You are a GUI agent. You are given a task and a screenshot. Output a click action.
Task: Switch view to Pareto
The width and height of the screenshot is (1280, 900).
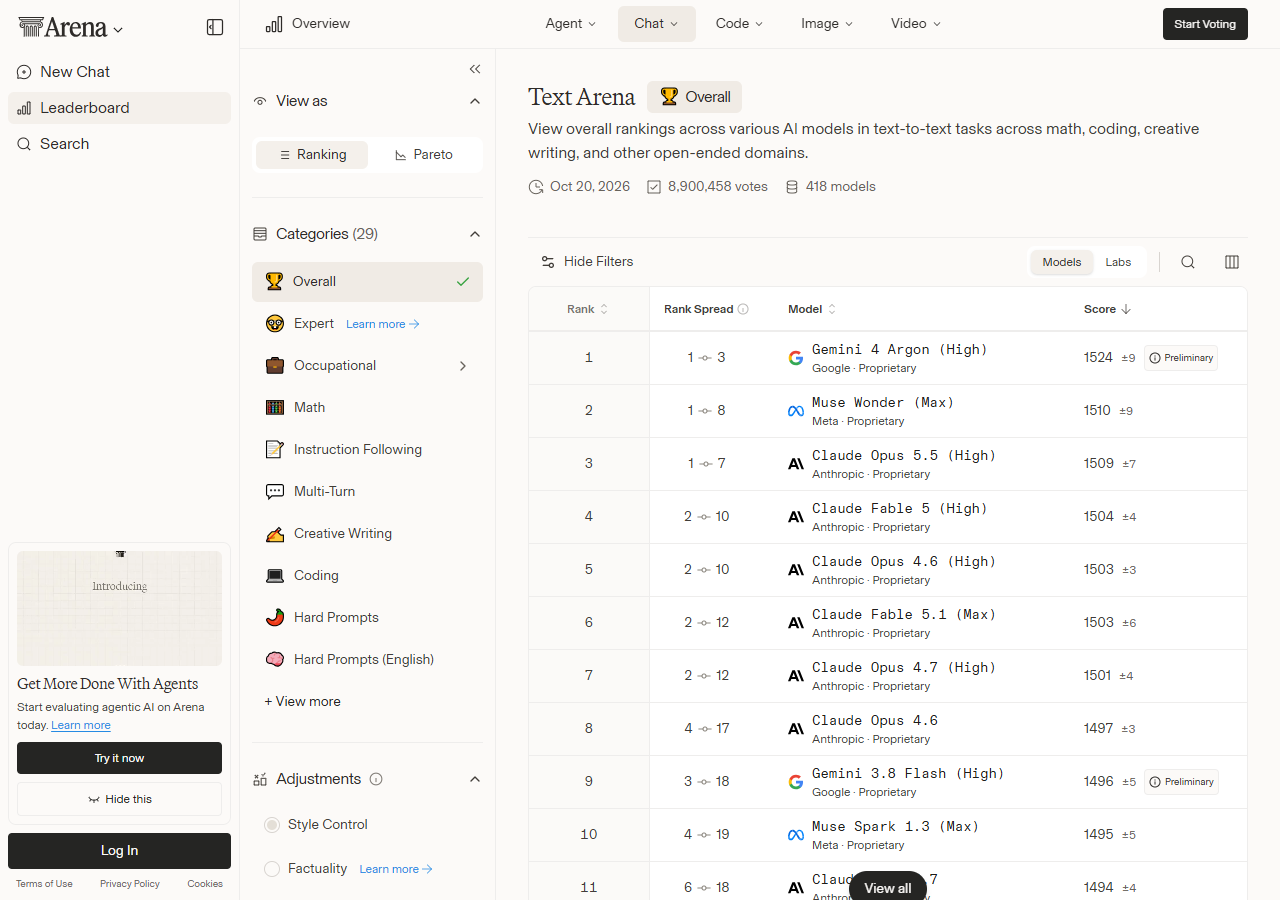pos(424,155)
